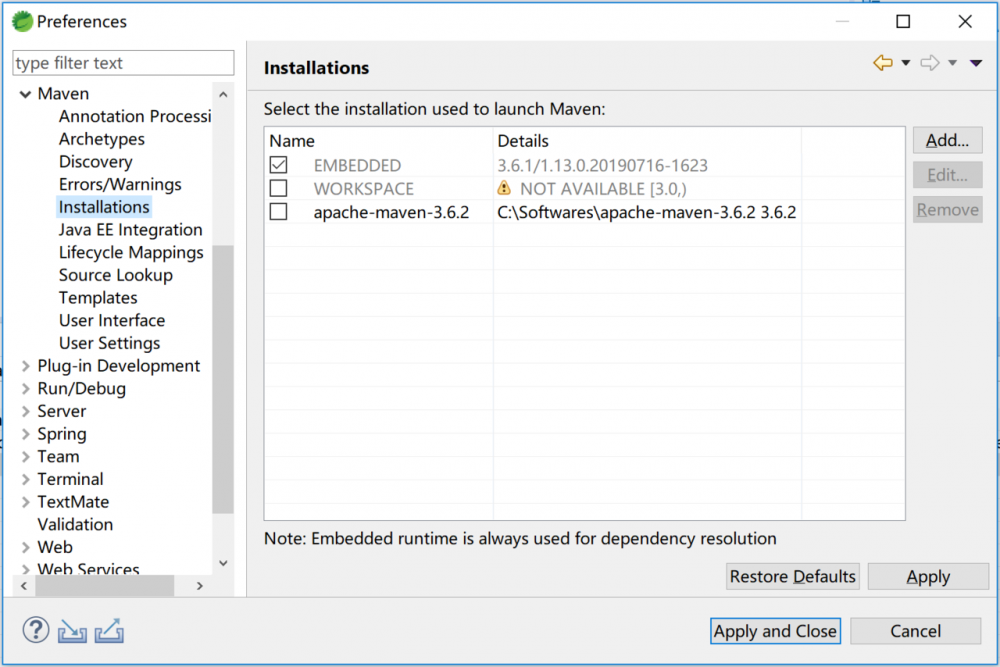Open the Archetypes preference page
1000x667 pixels.
(x=101, y=139)
